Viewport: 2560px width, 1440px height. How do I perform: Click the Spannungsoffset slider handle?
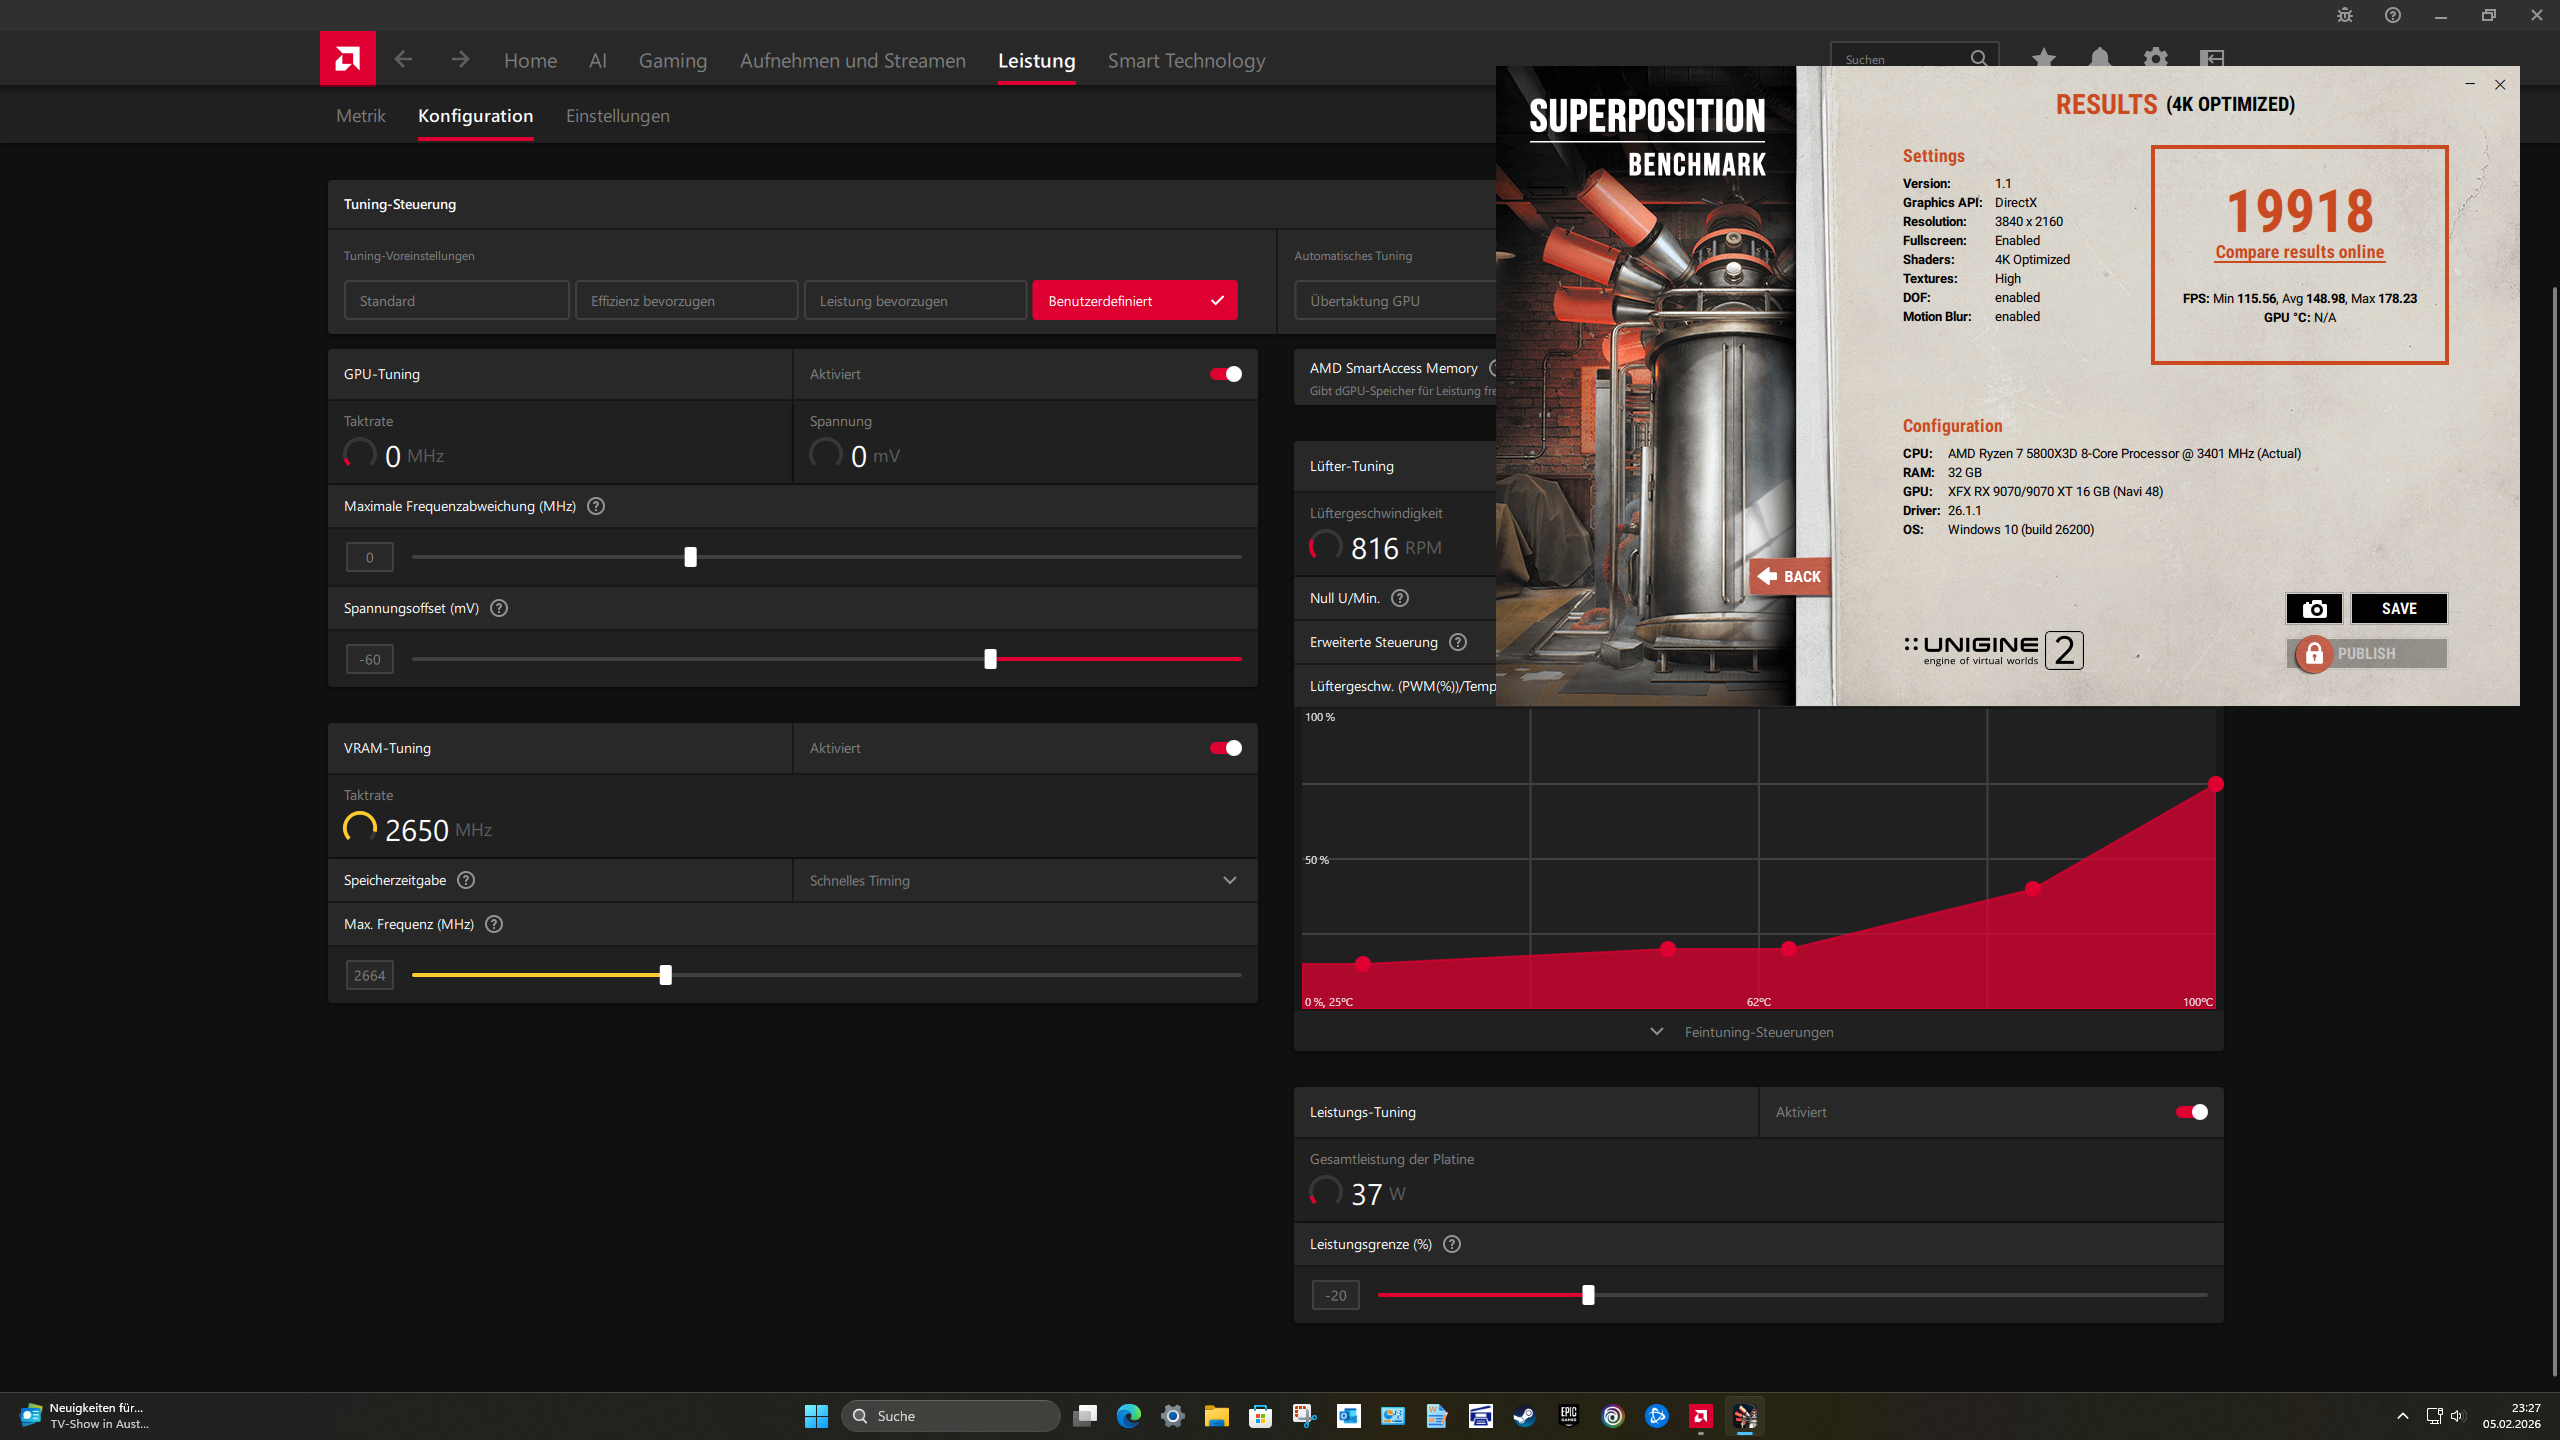(990, 659)
